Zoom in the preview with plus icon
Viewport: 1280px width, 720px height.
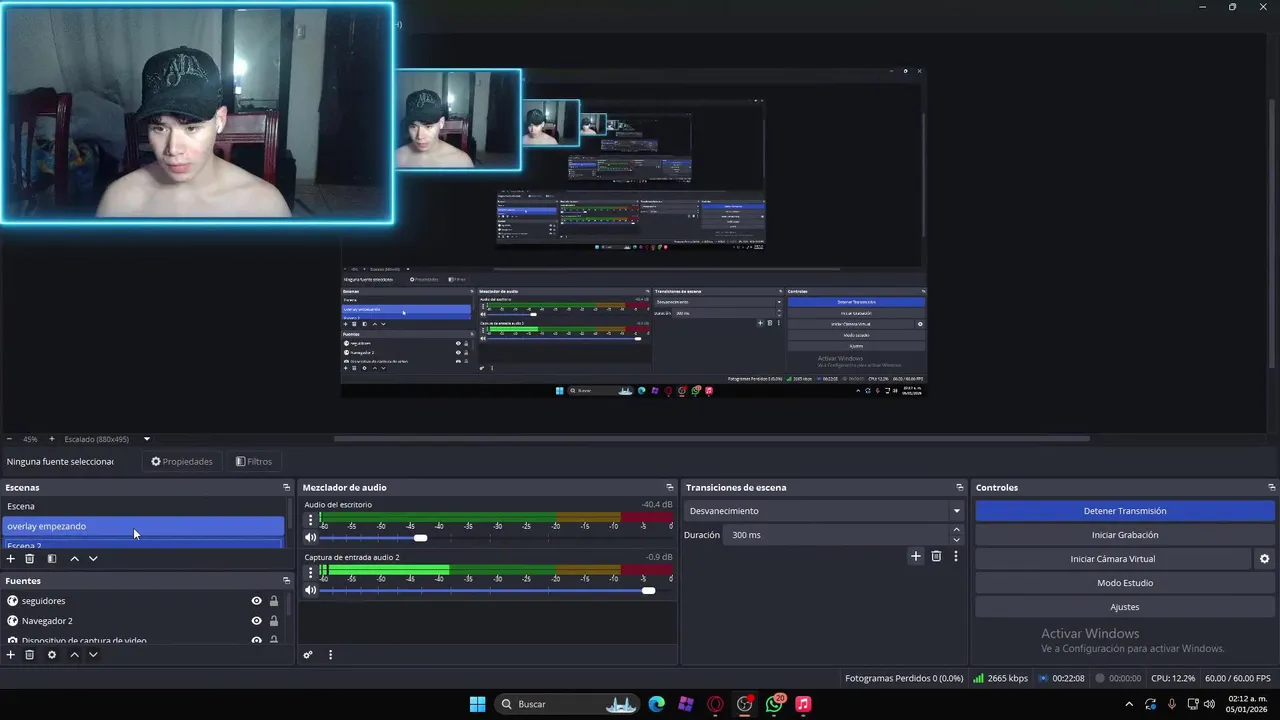[x=52, y=439]
